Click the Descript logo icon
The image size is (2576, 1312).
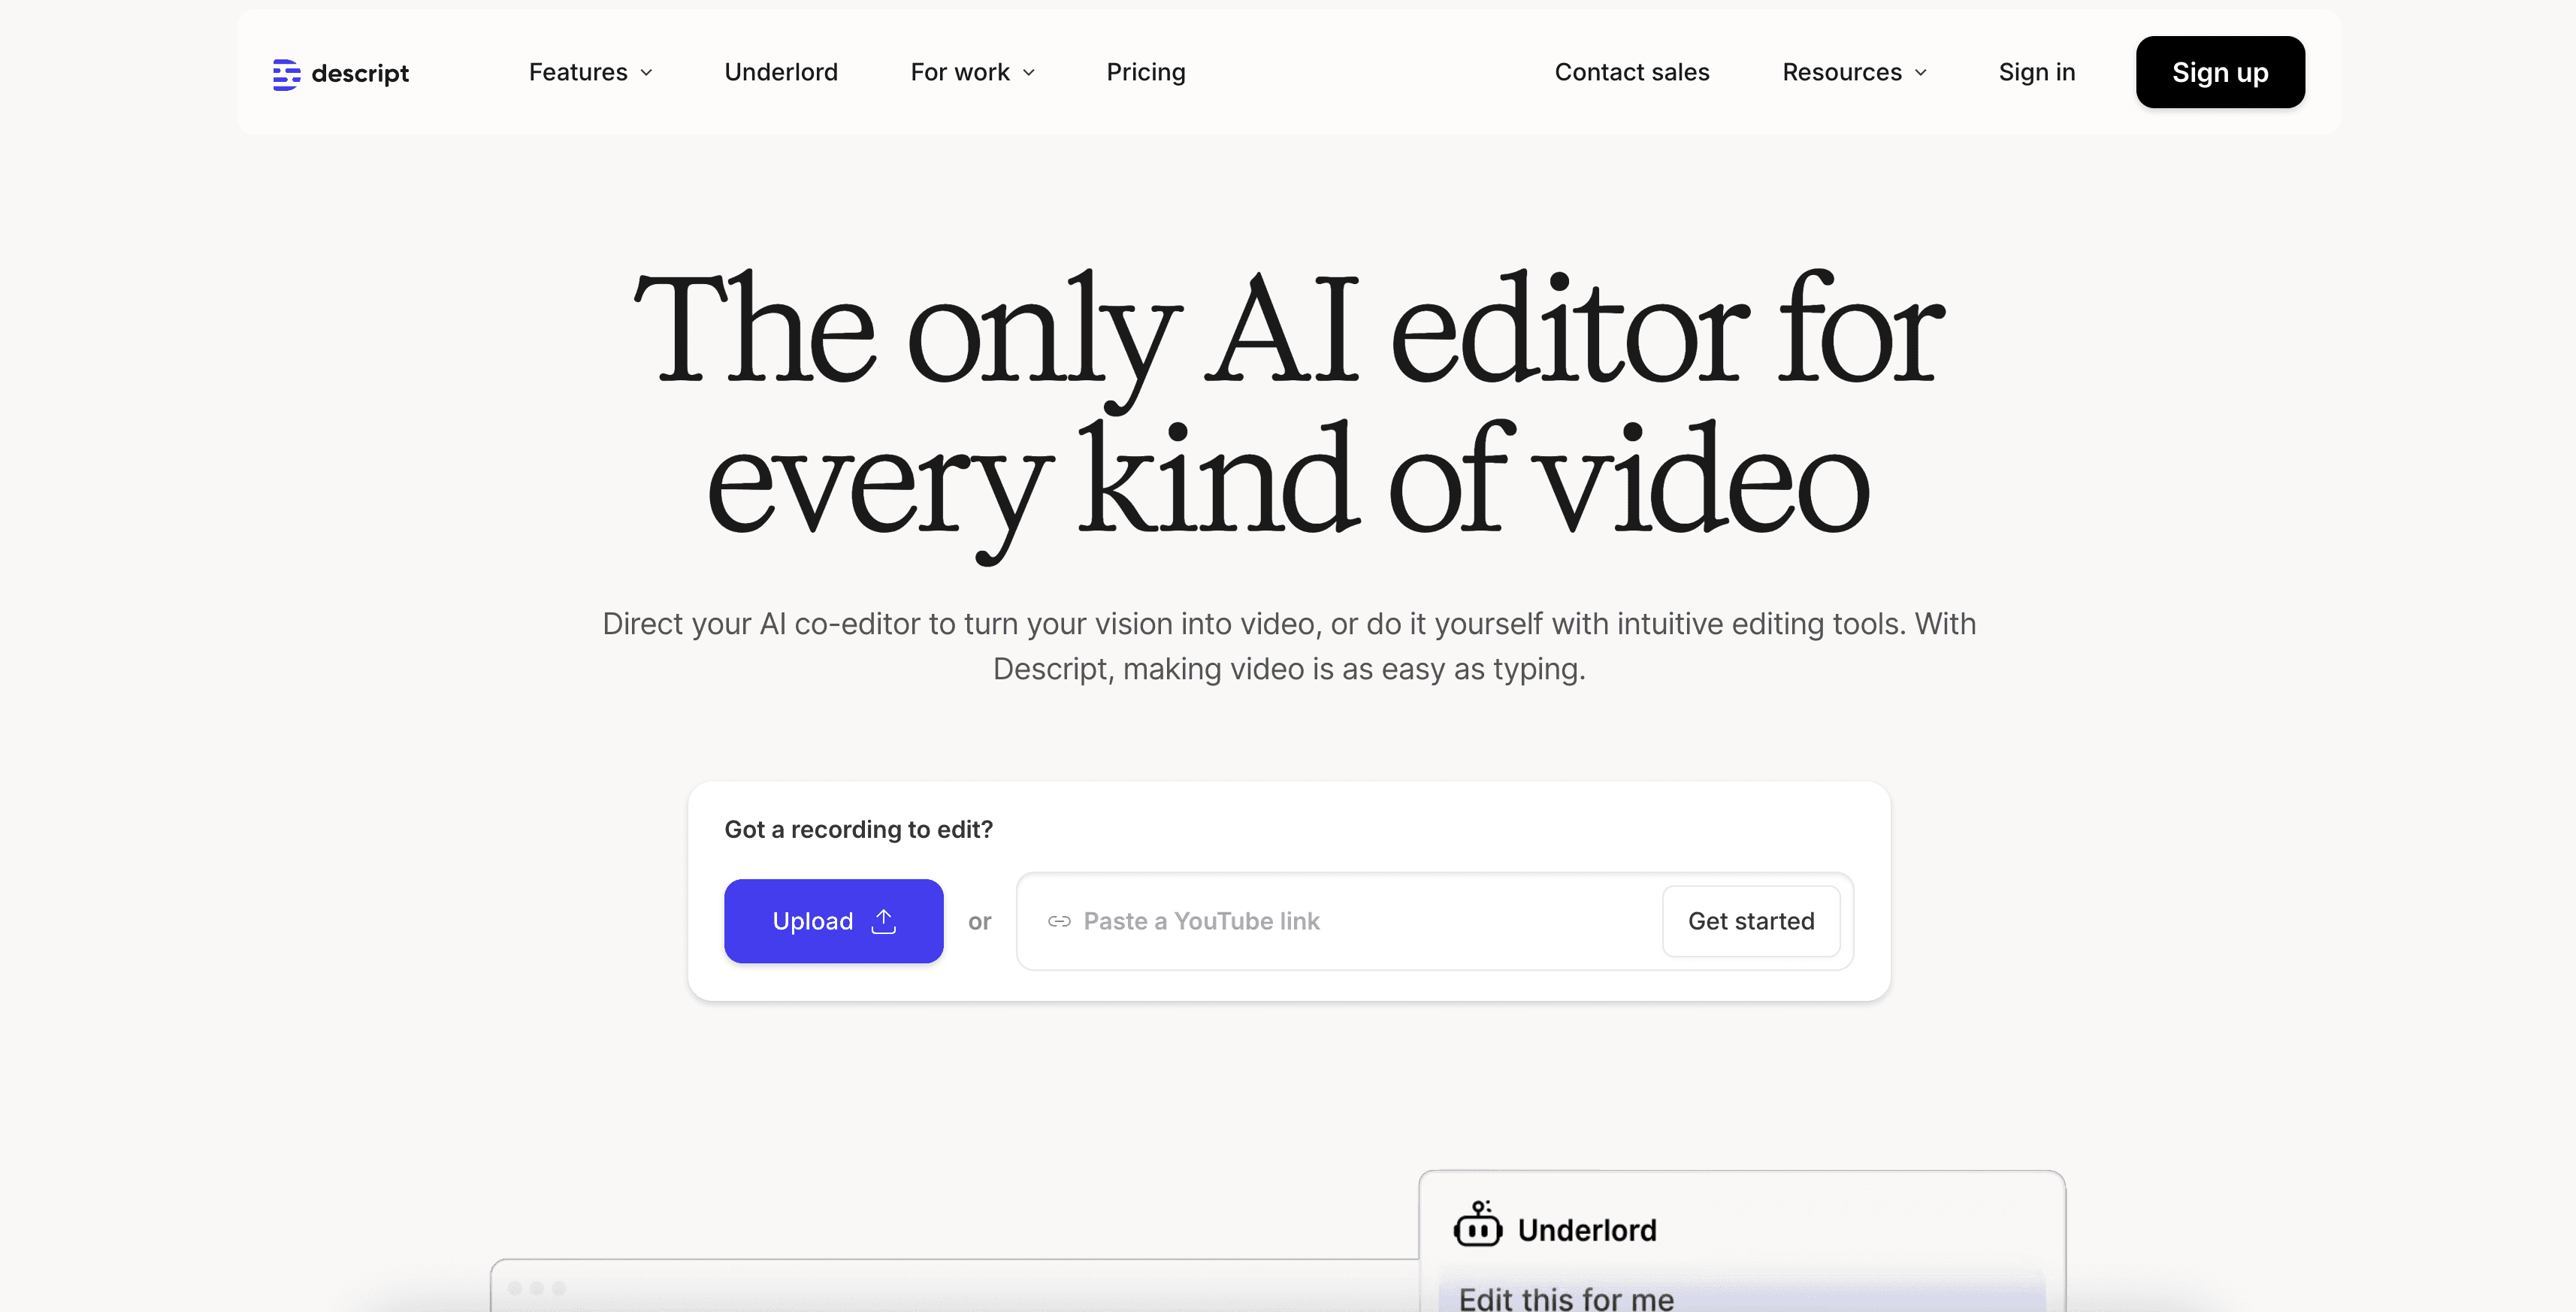[x=286, y=74]
